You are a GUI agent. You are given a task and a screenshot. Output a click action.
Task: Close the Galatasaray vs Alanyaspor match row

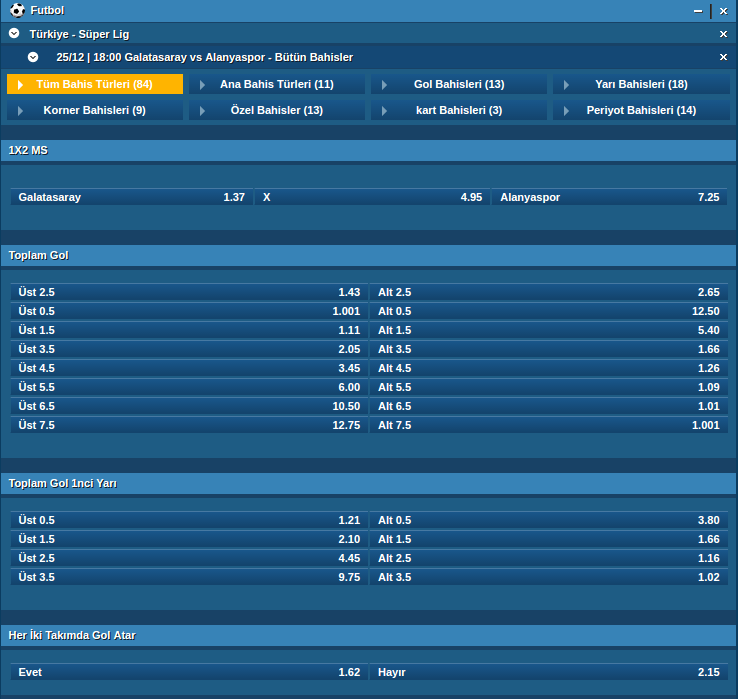pos(723,57)
